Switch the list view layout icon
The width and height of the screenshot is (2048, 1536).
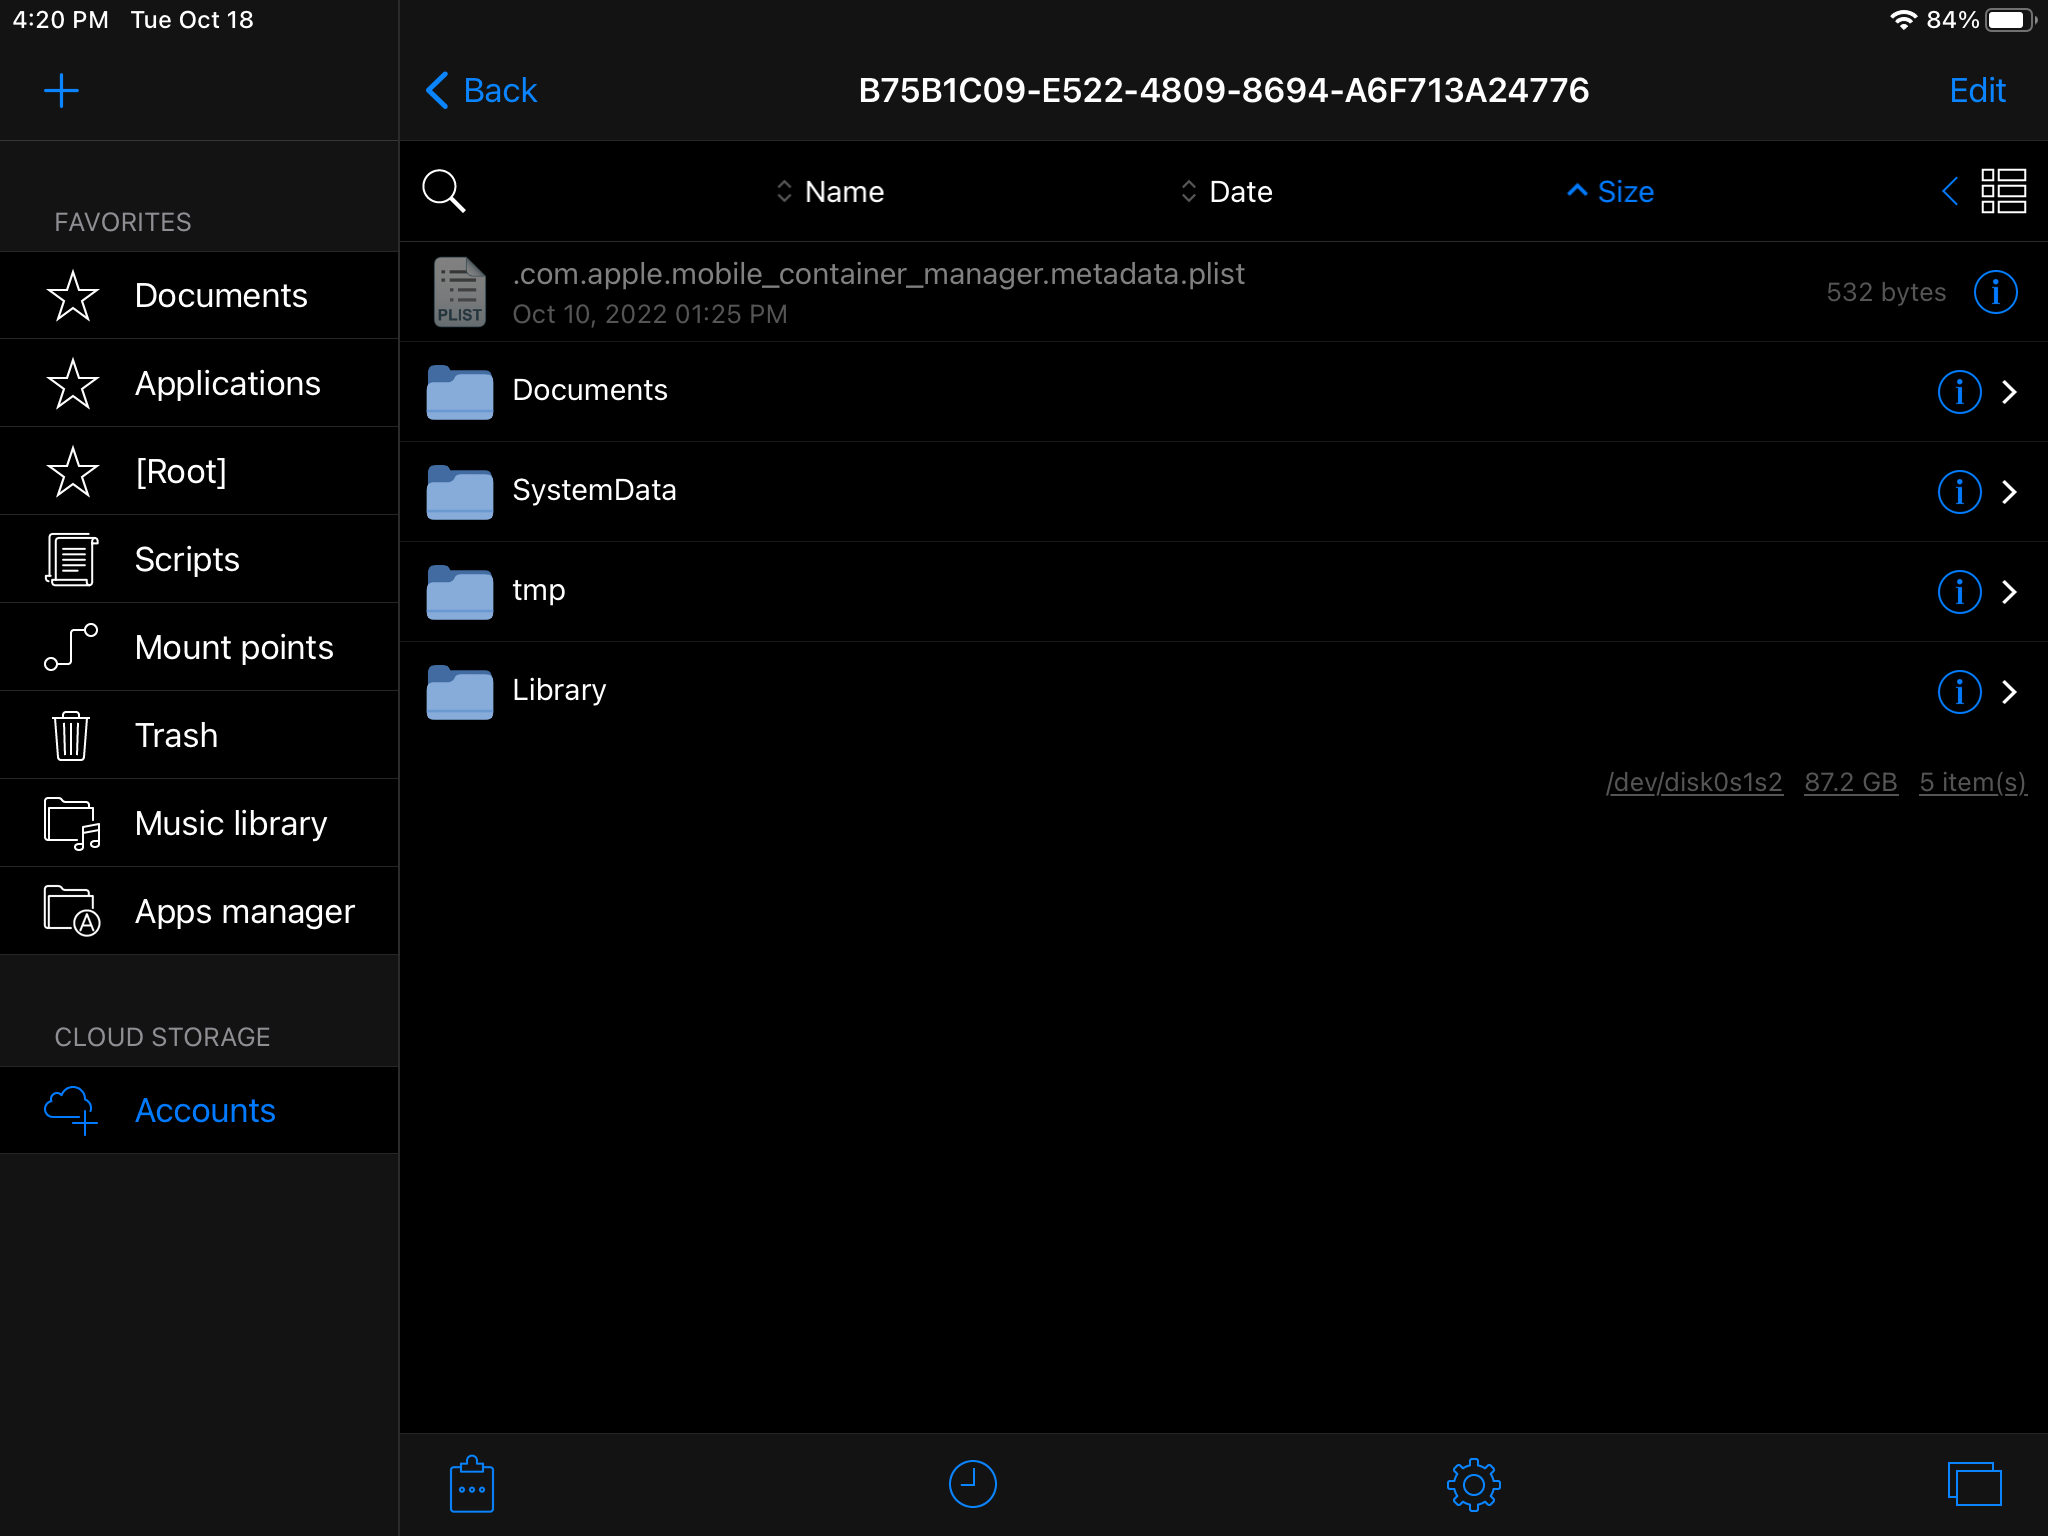(2003, 190)
